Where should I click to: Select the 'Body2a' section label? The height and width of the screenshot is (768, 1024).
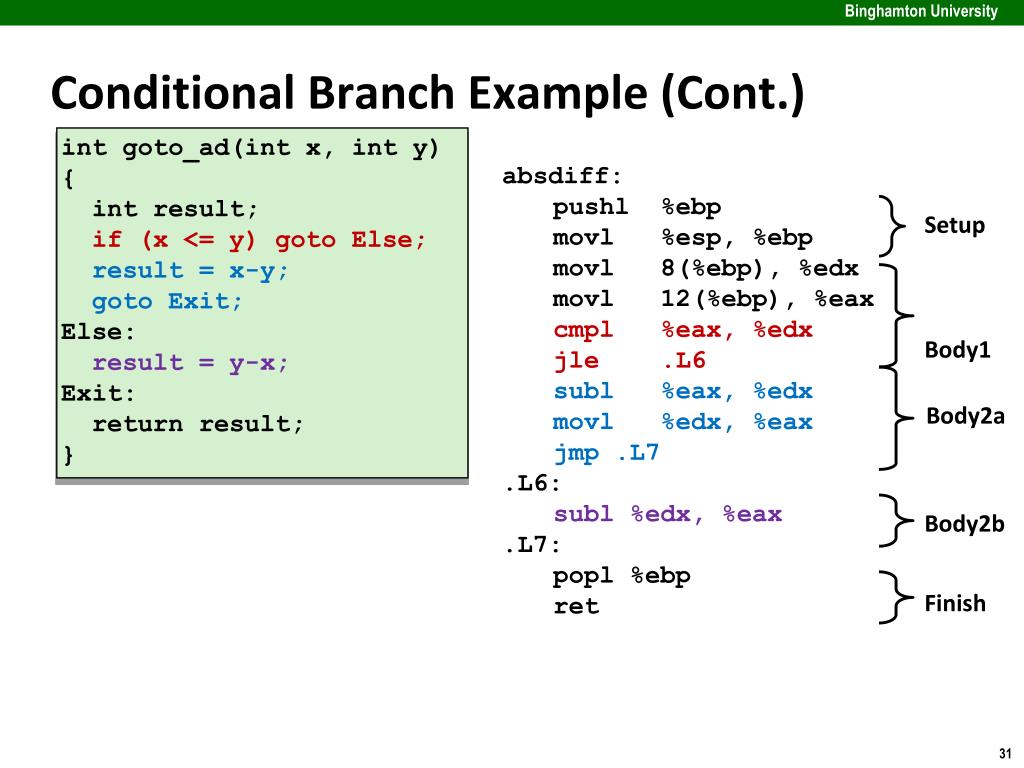pos(965,416)
